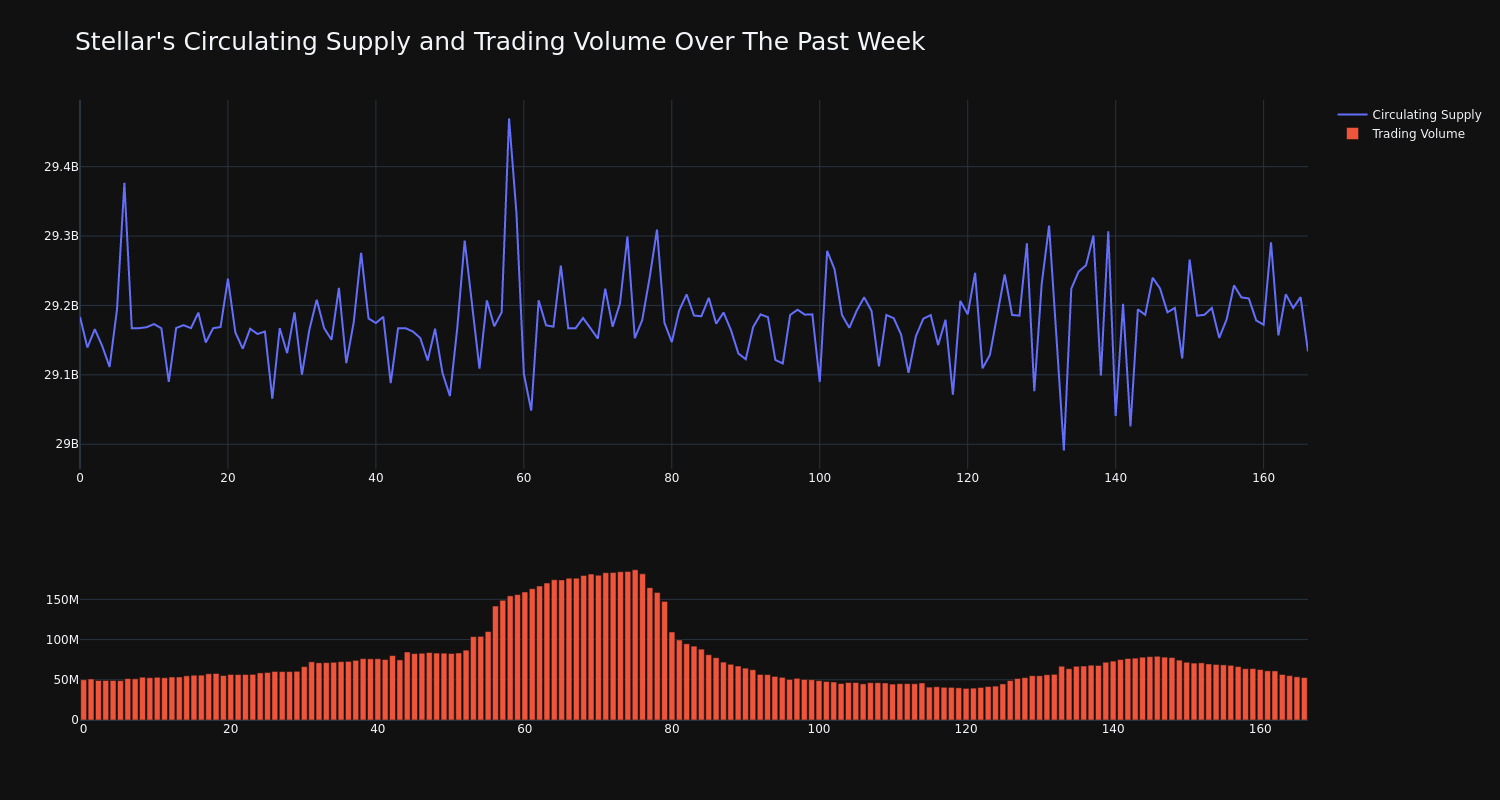1500x800 pixels.
Task: Click the 29.2B y-axis label
Action: 61,306
